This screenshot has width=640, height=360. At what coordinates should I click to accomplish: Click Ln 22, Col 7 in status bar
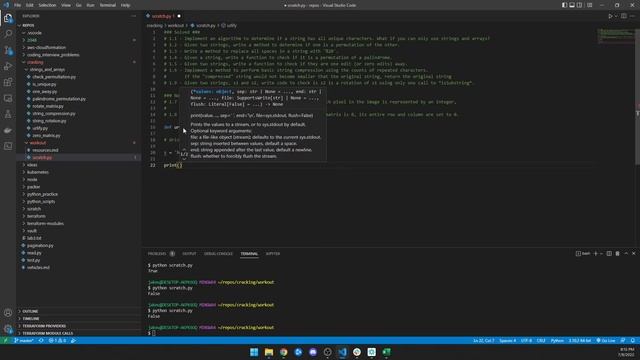pyautogui.click(x=484, y=340)
